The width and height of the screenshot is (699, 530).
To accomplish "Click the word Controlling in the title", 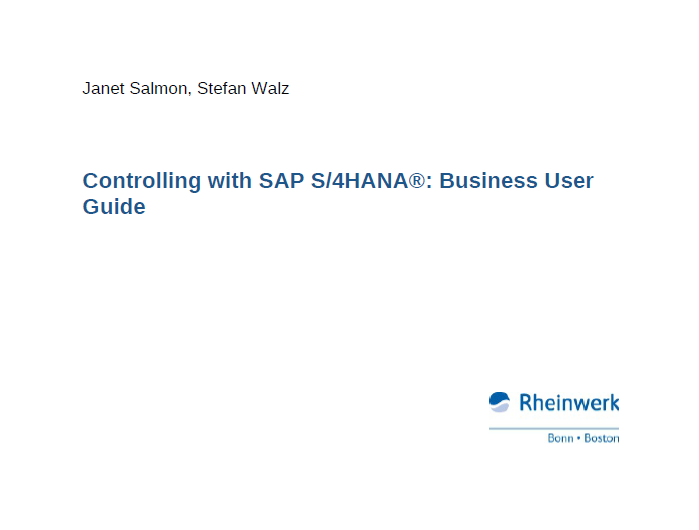I will pos(142,182).
